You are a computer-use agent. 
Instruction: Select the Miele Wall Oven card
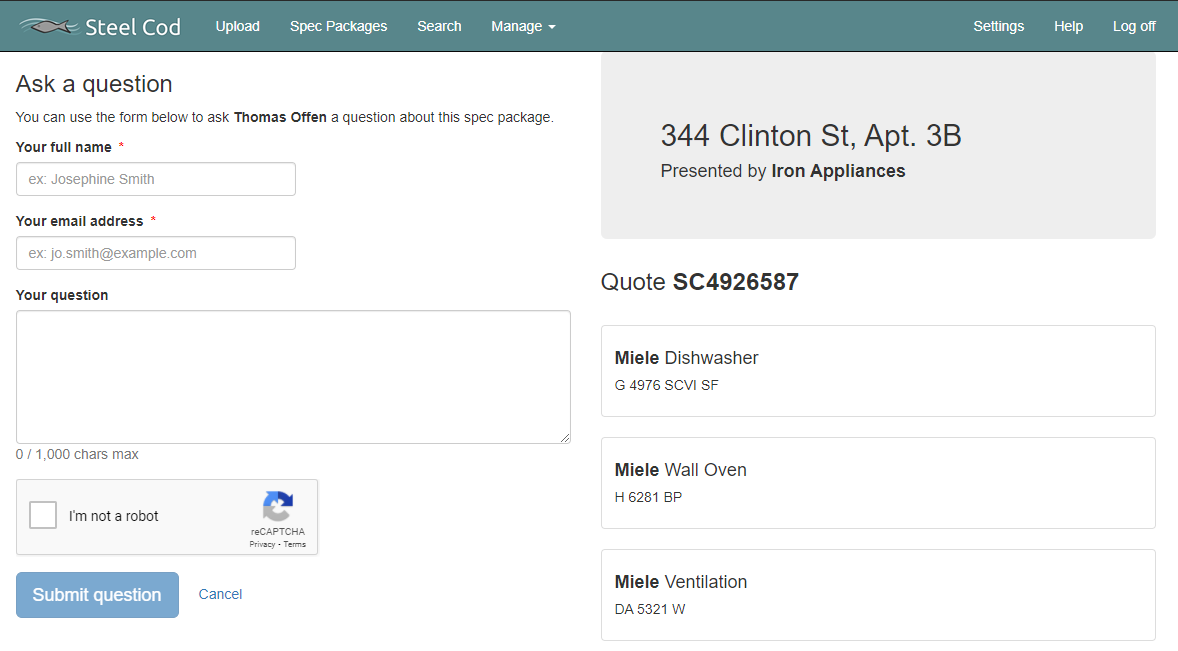click(x=878, y=483)
